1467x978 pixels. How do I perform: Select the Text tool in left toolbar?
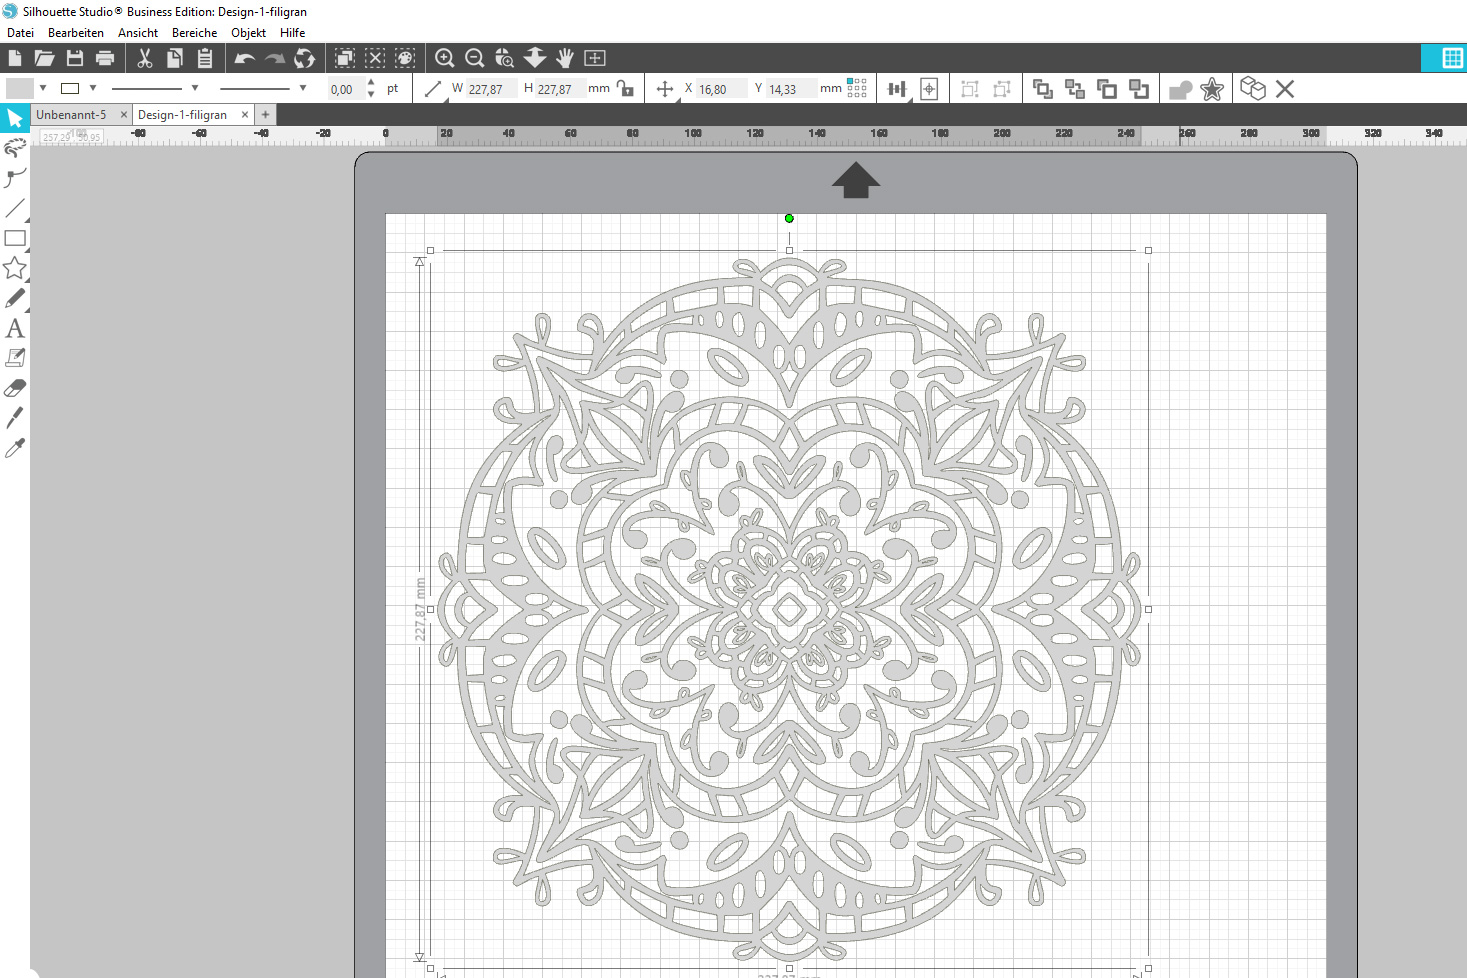(15, 328)
